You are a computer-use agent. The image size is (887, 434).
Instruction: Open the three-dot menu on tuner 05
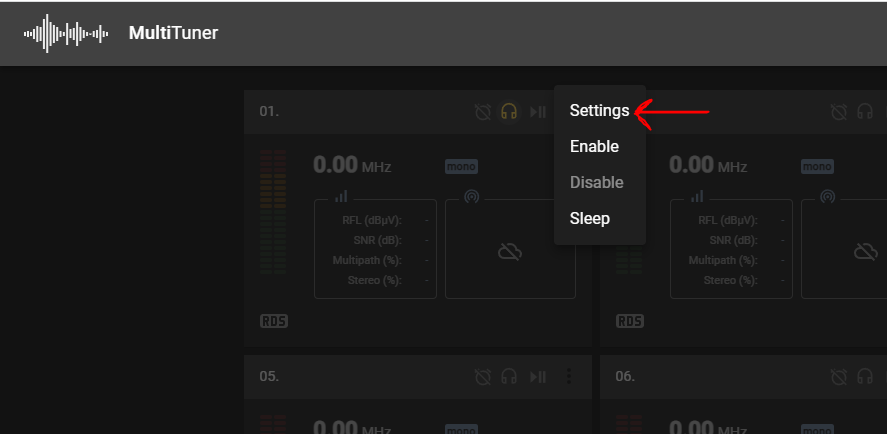[x=569, y=377]
